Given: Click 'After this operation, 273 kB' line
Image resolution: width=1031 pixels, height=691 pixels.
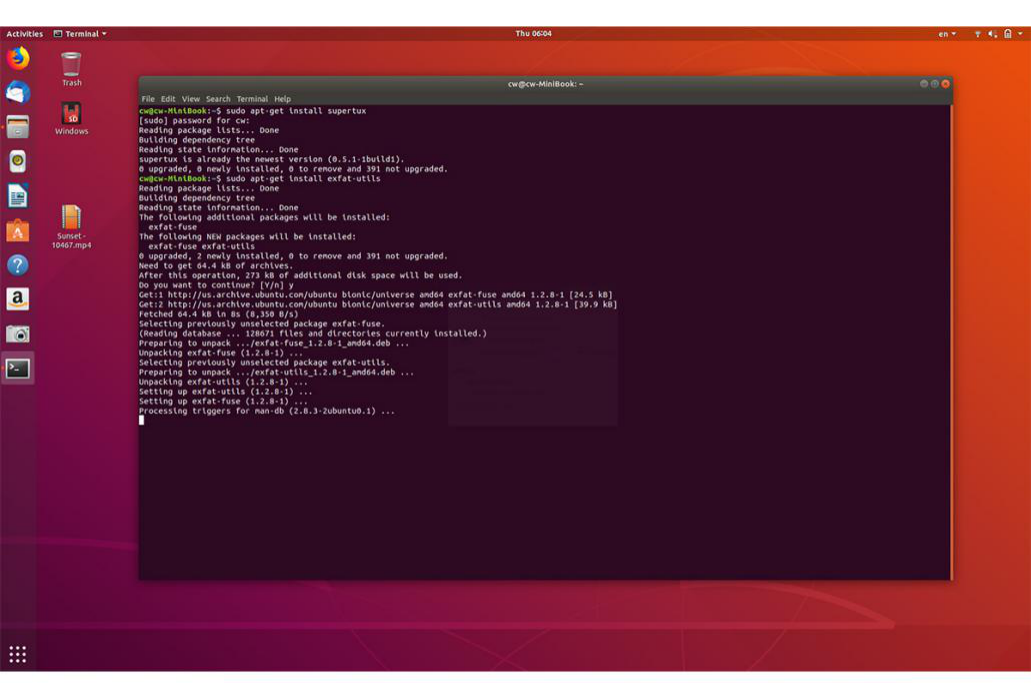Looking at the screenshot, I should 300,275.
